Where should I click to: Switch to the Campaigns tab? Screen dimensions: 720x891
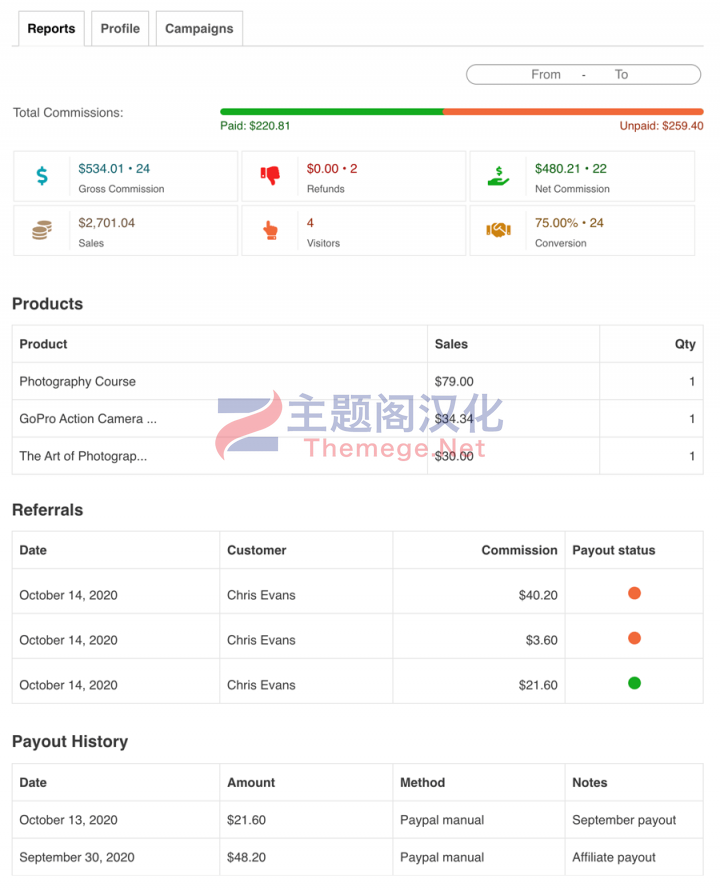(199, 28)
